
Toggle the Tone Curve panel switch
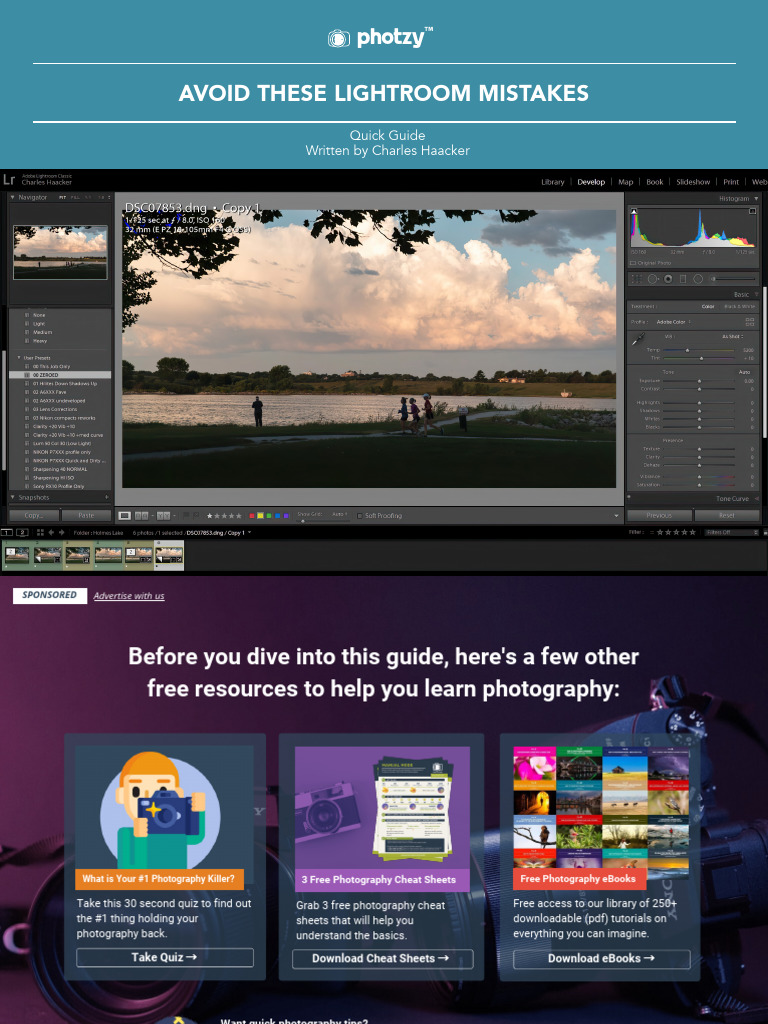click(629, 497)
